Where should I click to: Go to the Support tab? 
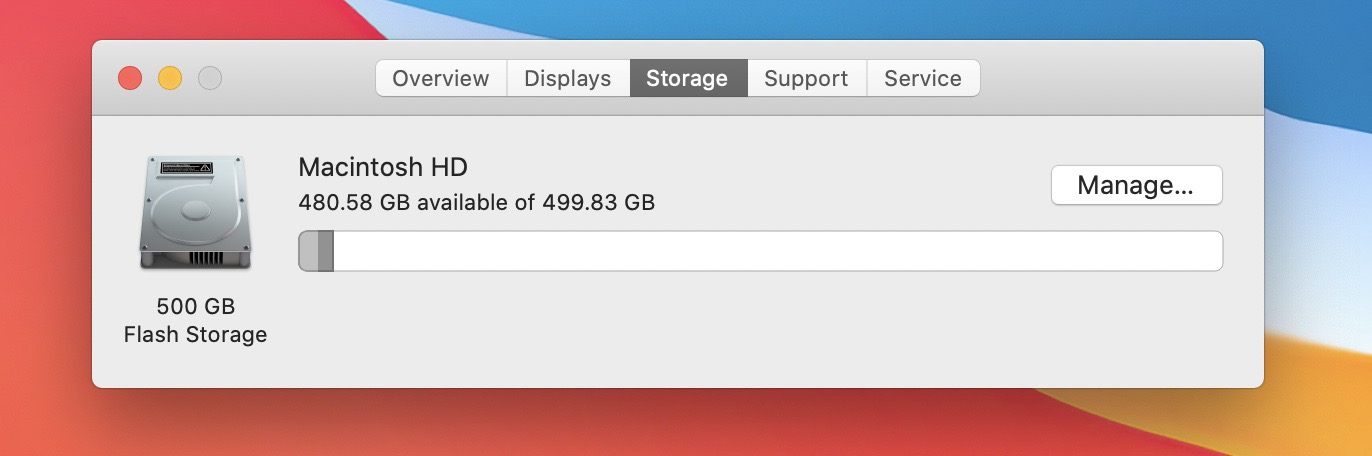pyautogui.click(x=807, y=78)
